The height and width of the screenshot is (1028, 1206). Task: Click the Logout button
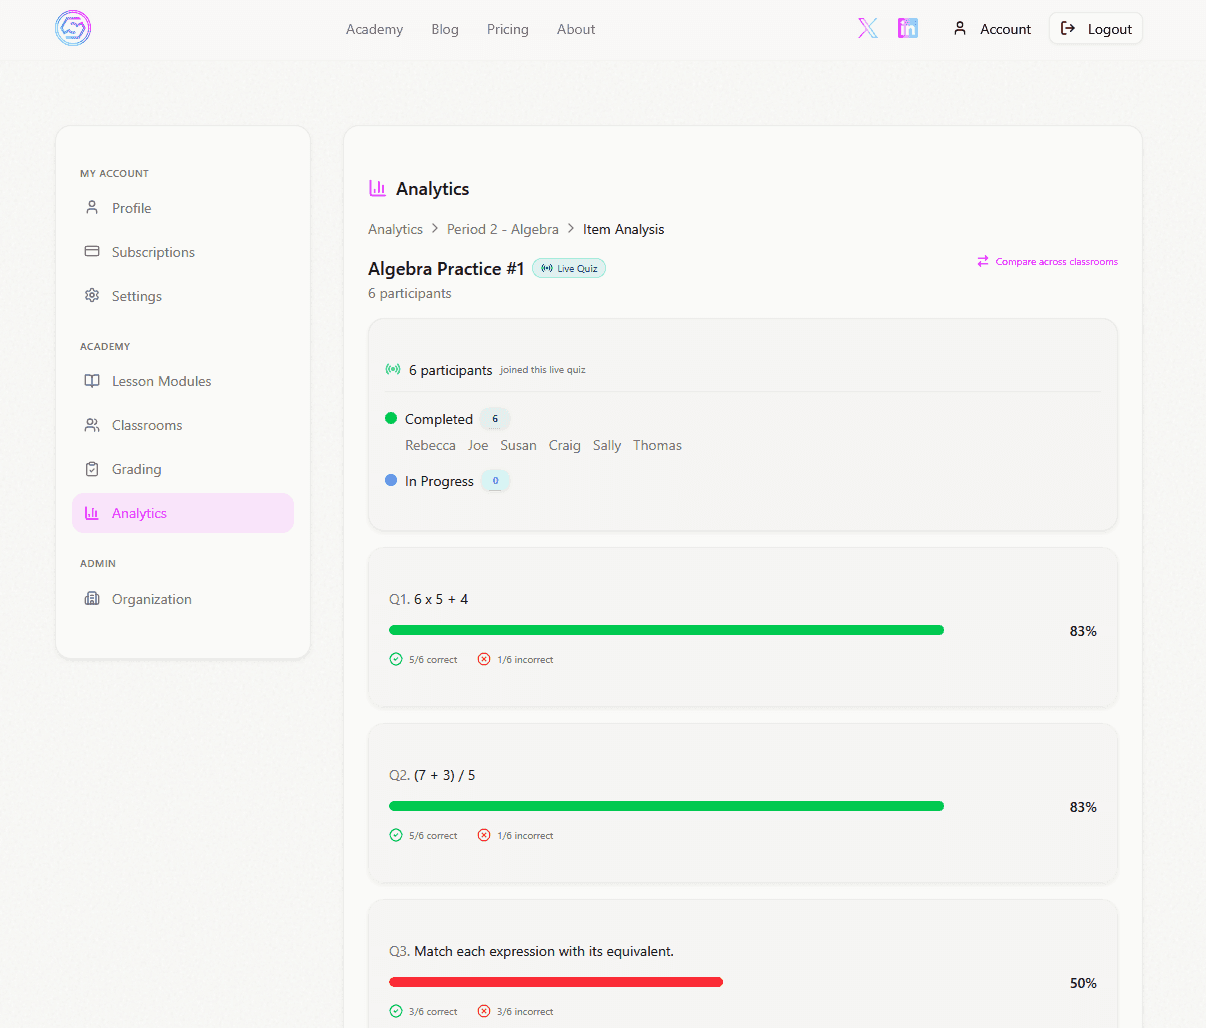1096,29
